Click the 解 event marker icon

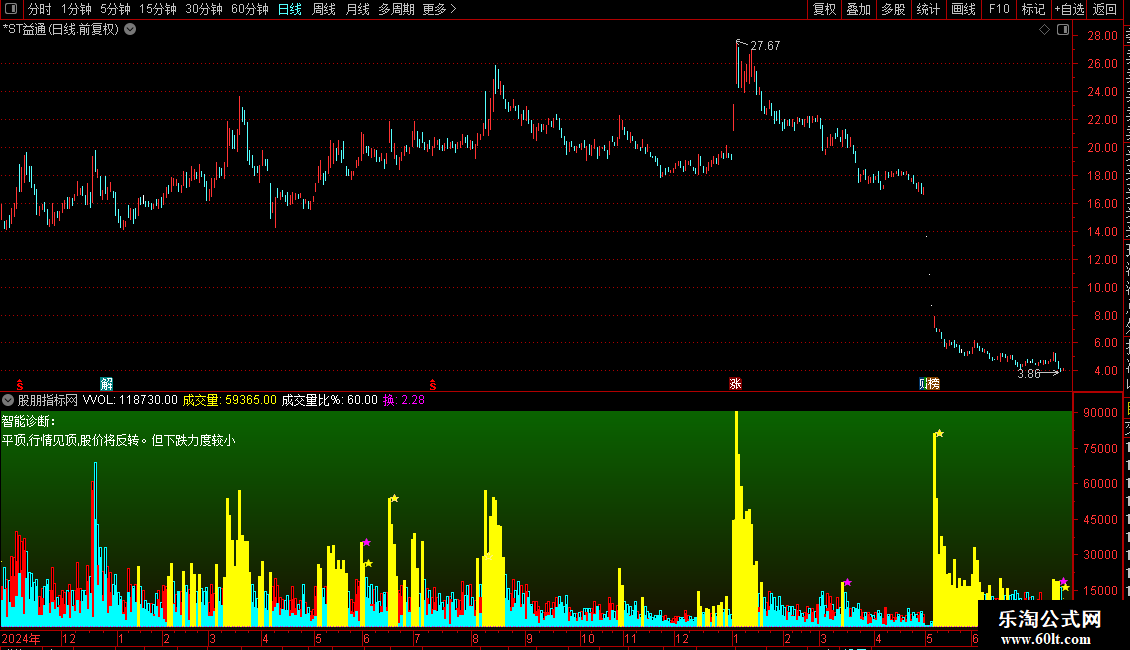107,383
